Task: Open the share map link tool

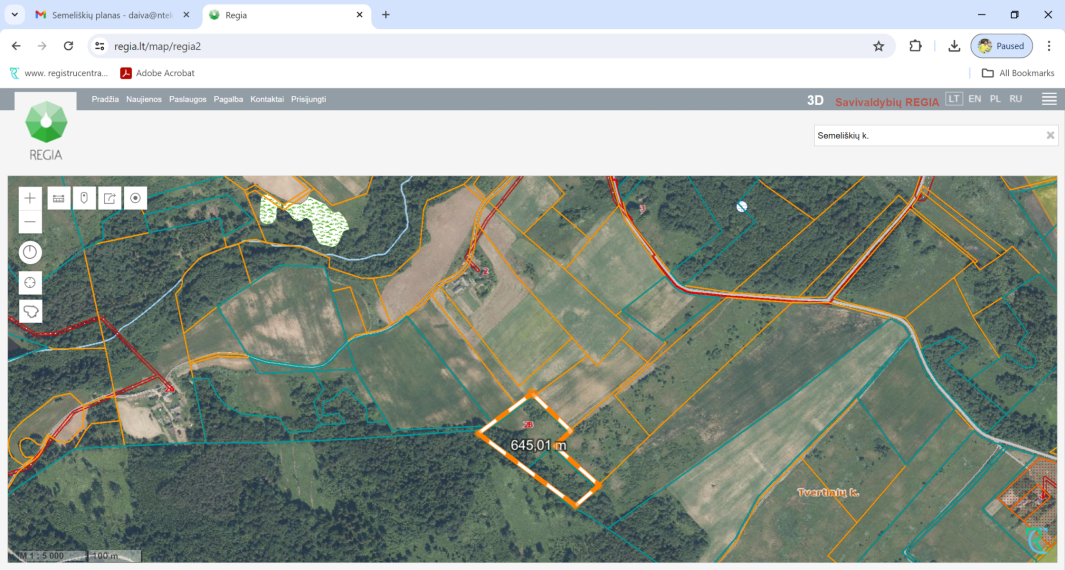Action: [x=109, y=198]
